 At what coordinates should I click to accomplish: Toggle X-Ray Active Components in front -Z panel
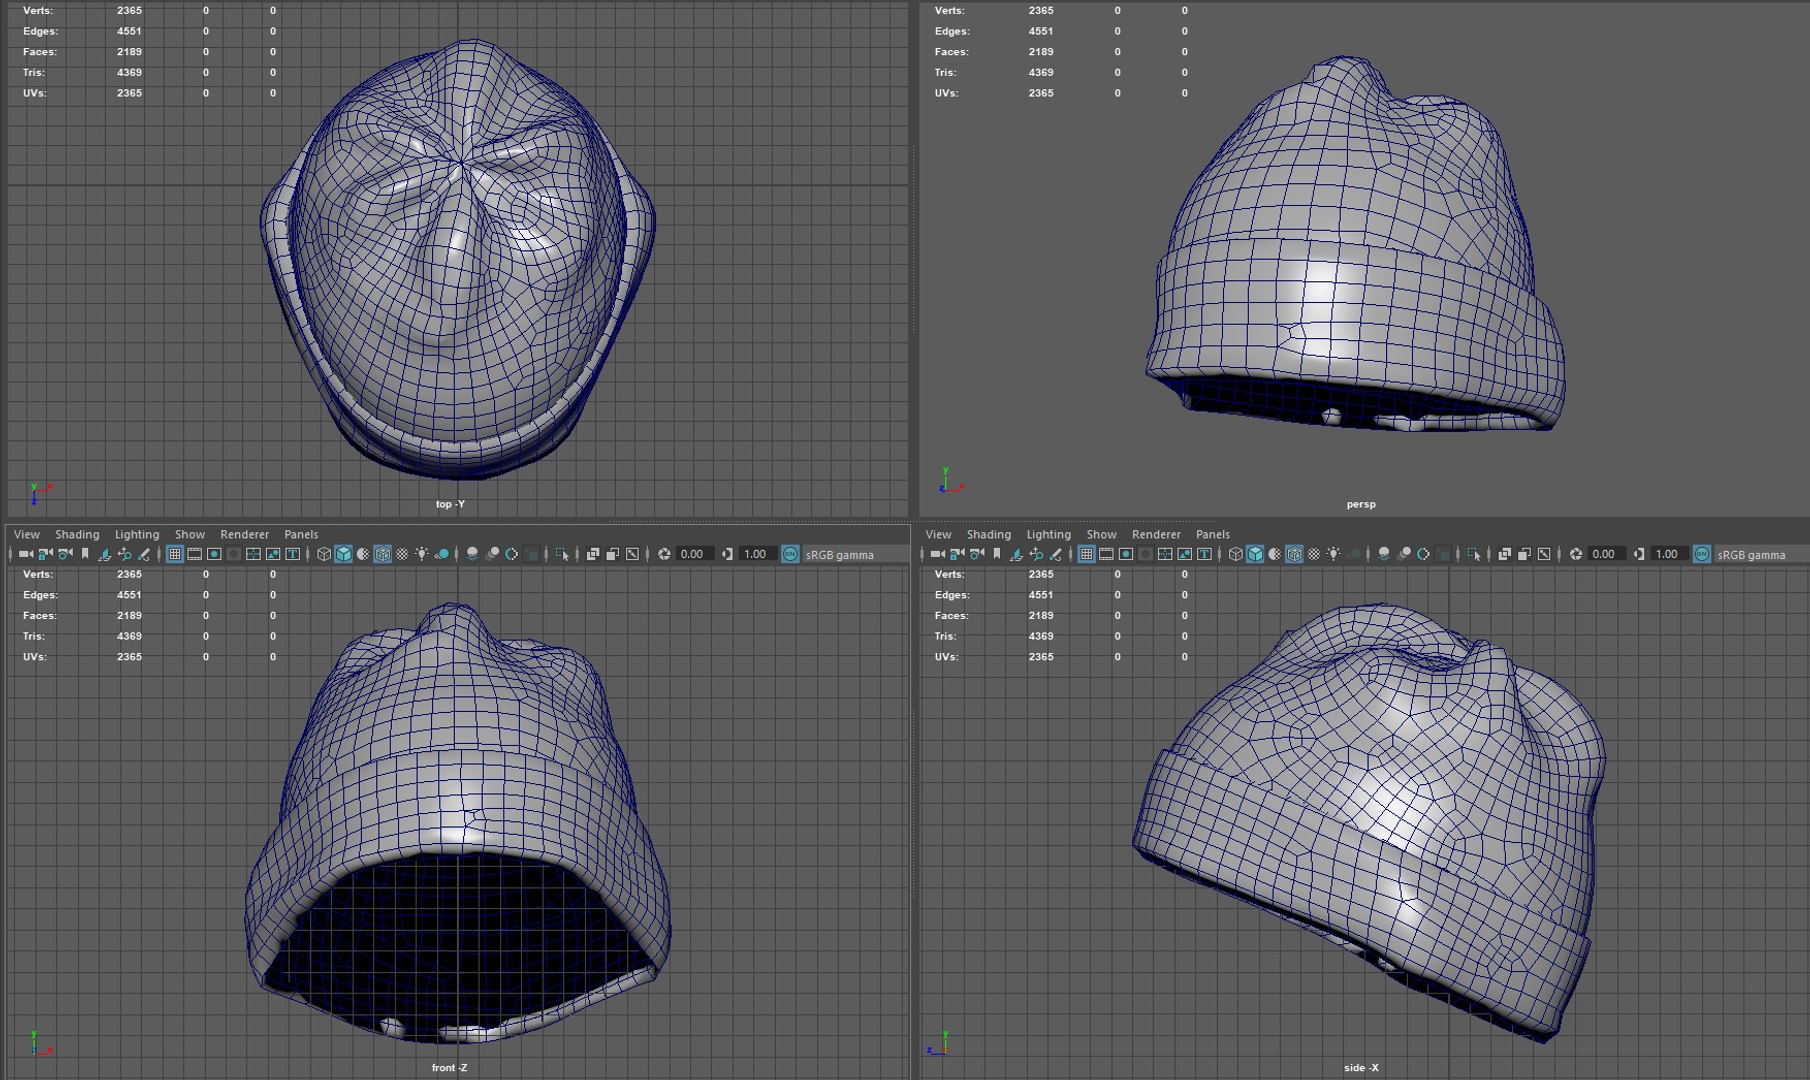[613, 554]
